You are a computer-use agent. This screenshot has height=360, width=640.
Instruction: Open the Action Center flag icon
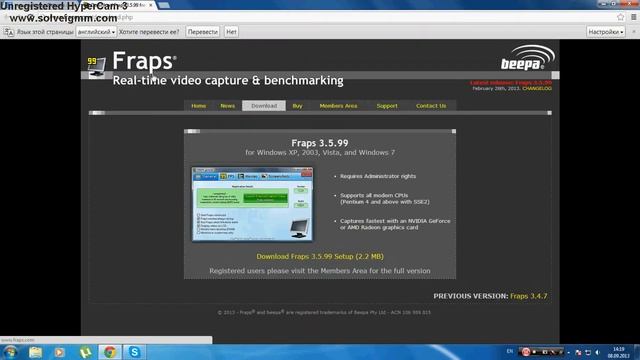[x=578, y=352]
